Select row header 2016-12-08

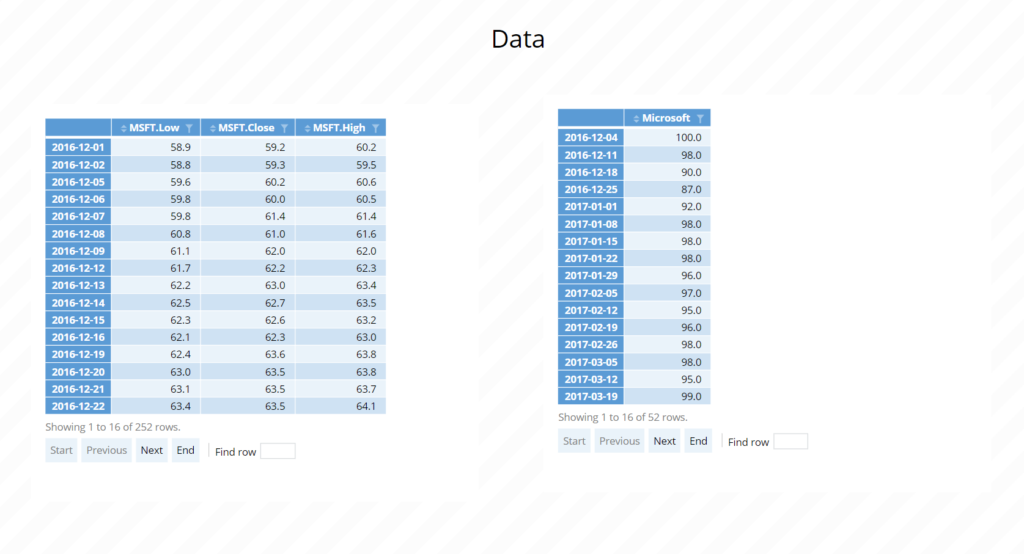pyautogui.click(x=78, y=233)
